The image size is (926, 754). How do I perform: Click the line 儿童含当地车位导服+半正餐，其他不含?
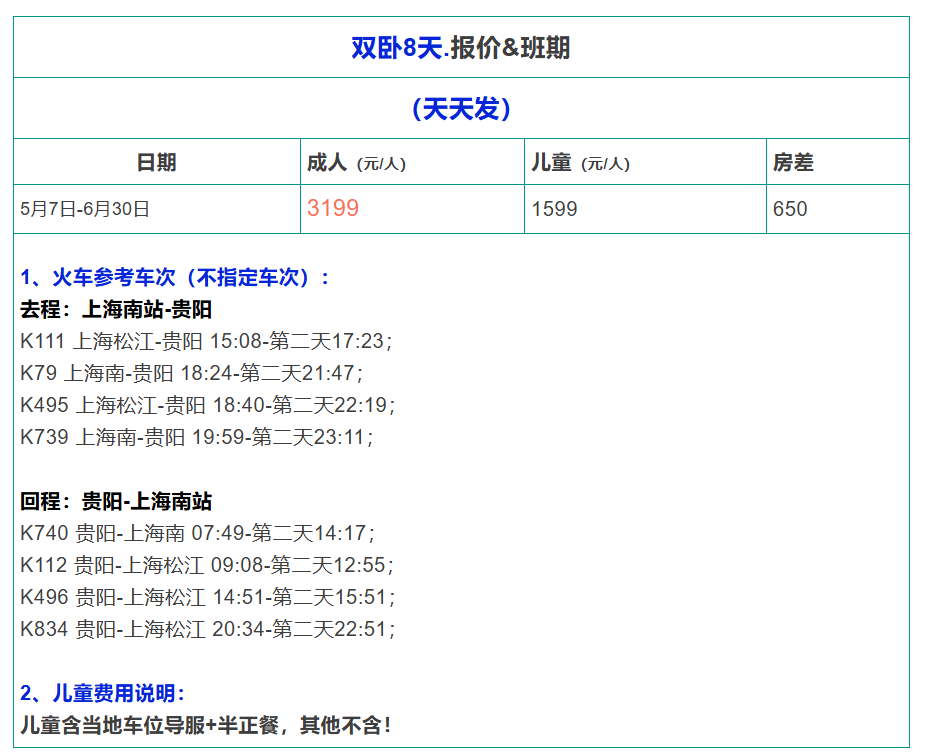point(206,725)
